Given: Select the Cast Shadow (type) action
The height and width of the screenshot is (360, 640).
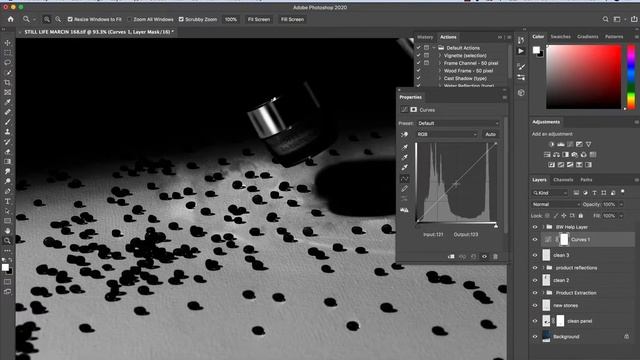Looking at the screenshot, I should click(465, 78).
